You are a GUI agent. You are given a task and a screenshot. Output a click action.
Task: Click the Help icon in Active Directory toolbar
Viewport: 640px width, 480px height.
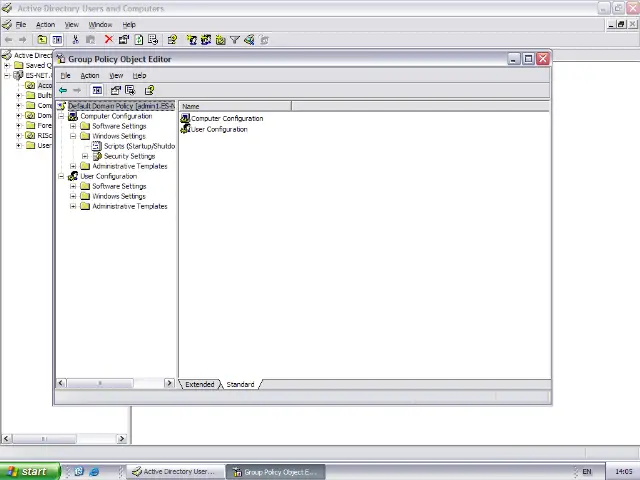click(x=172, y=40)
